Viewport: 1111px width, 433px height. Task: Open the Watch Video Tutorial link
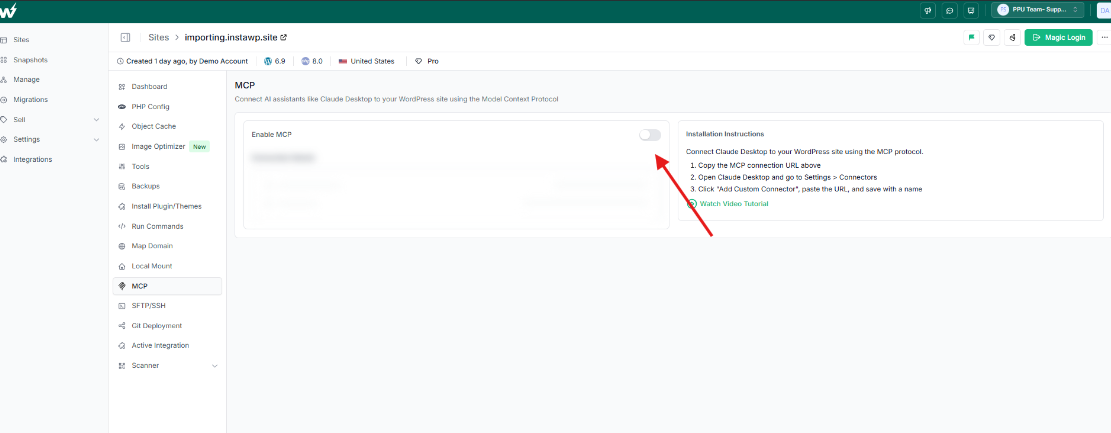[733, 204]
